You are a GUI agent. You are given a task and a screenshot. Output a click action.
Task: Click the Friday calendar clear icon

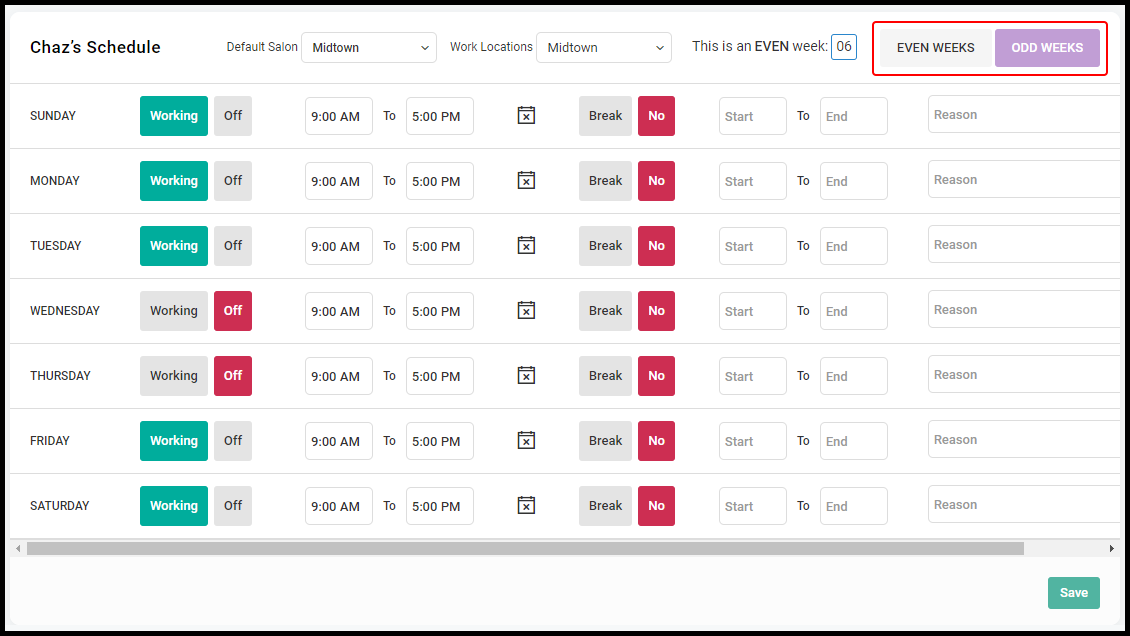point(526,440)
